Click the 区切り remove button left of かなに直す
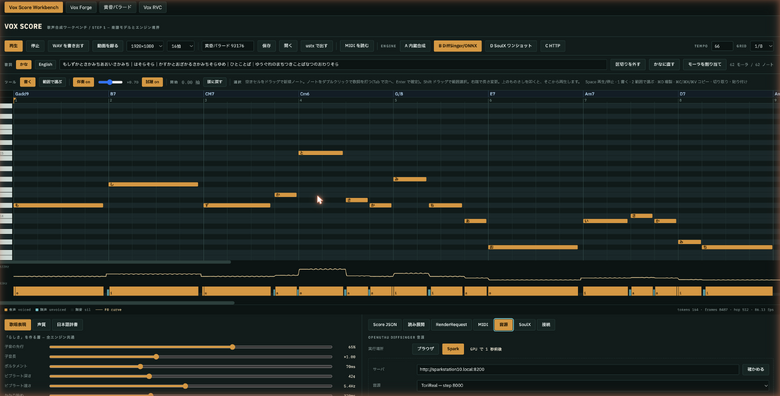The width and height of the screenshot is (780, 396). [628, 64]
